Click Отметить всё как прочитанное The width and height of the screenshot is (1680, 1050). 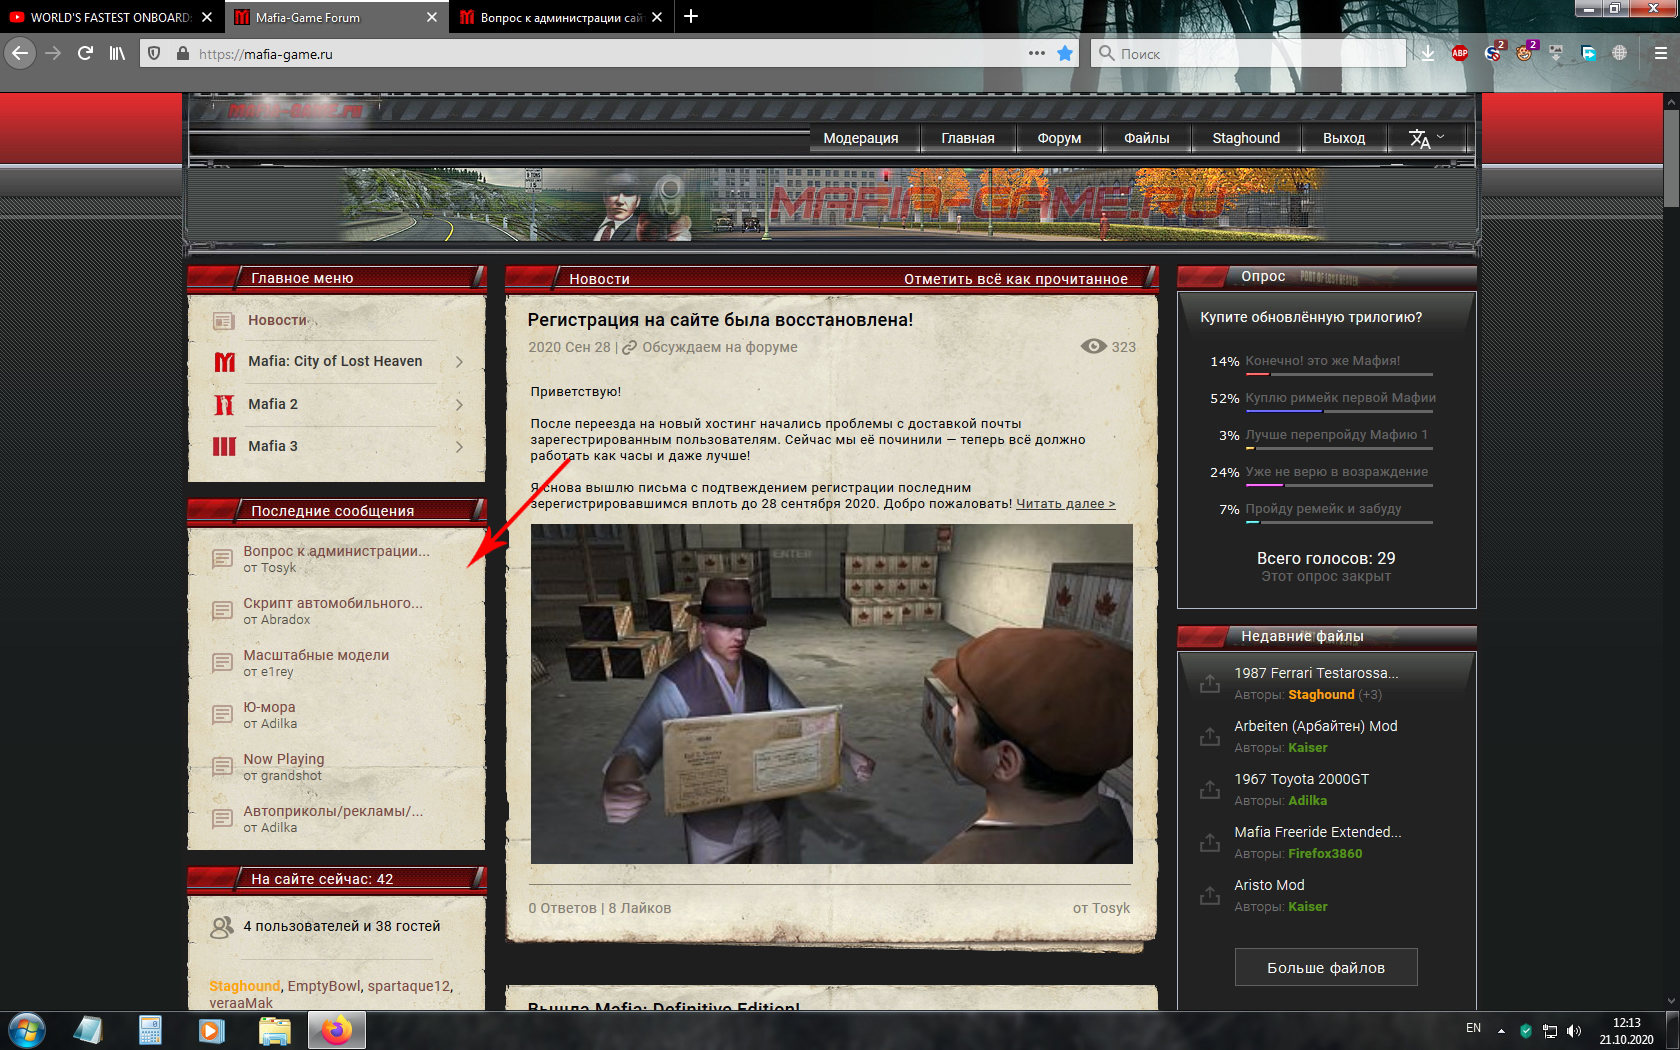tap(1016, 279)
